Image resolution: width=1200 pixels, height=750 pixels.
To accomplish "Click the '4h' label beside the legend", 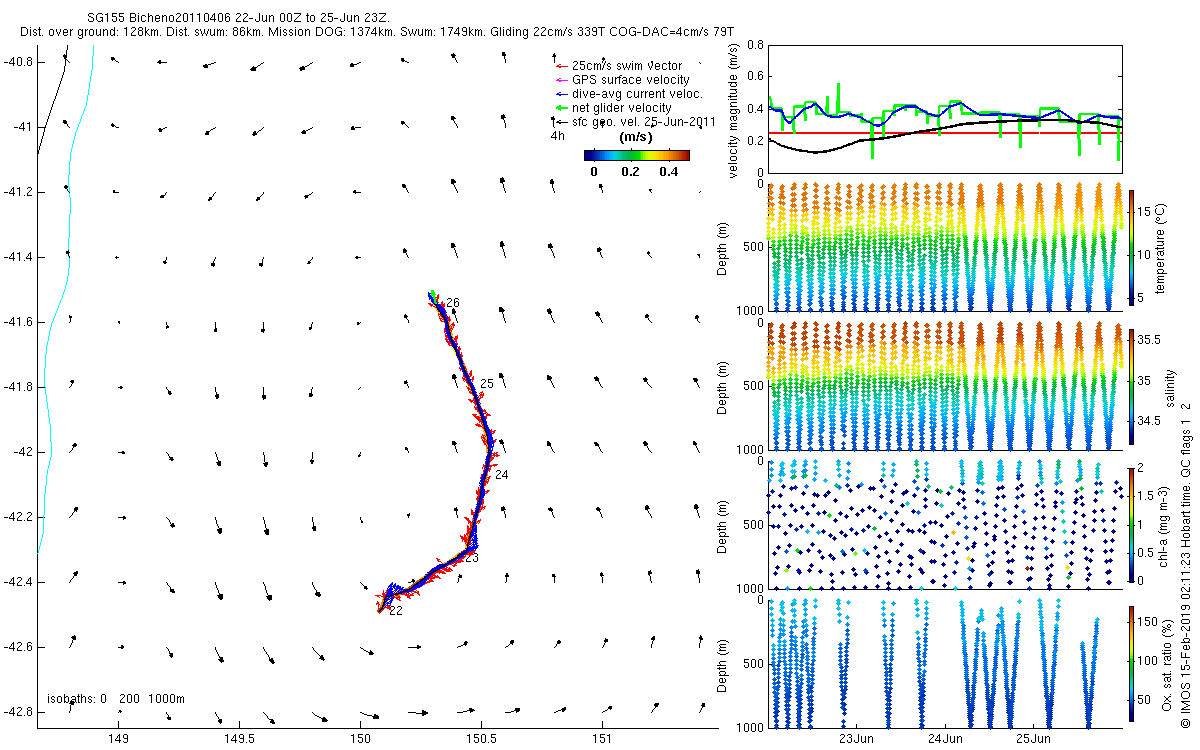I will [558, 136].
